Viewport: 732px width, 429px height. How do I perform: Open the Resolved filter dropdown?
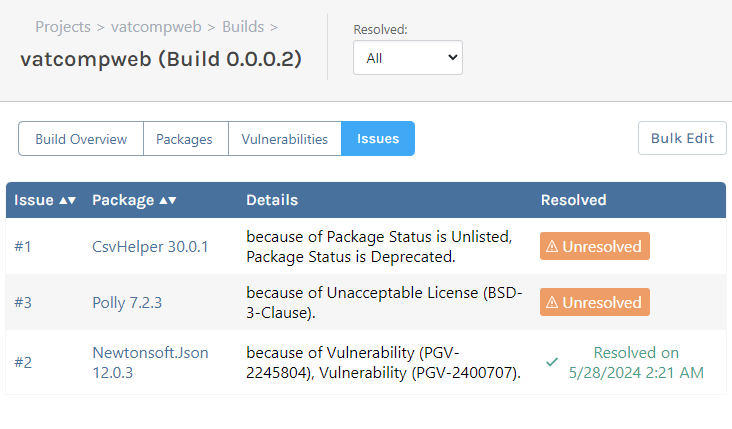[408, 58]
